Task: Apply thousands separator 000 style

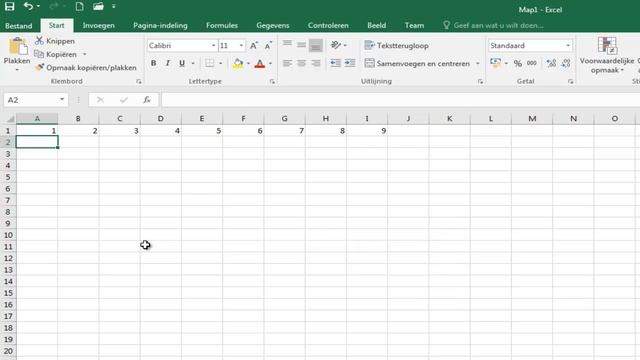Action: [x=531, y=63]
